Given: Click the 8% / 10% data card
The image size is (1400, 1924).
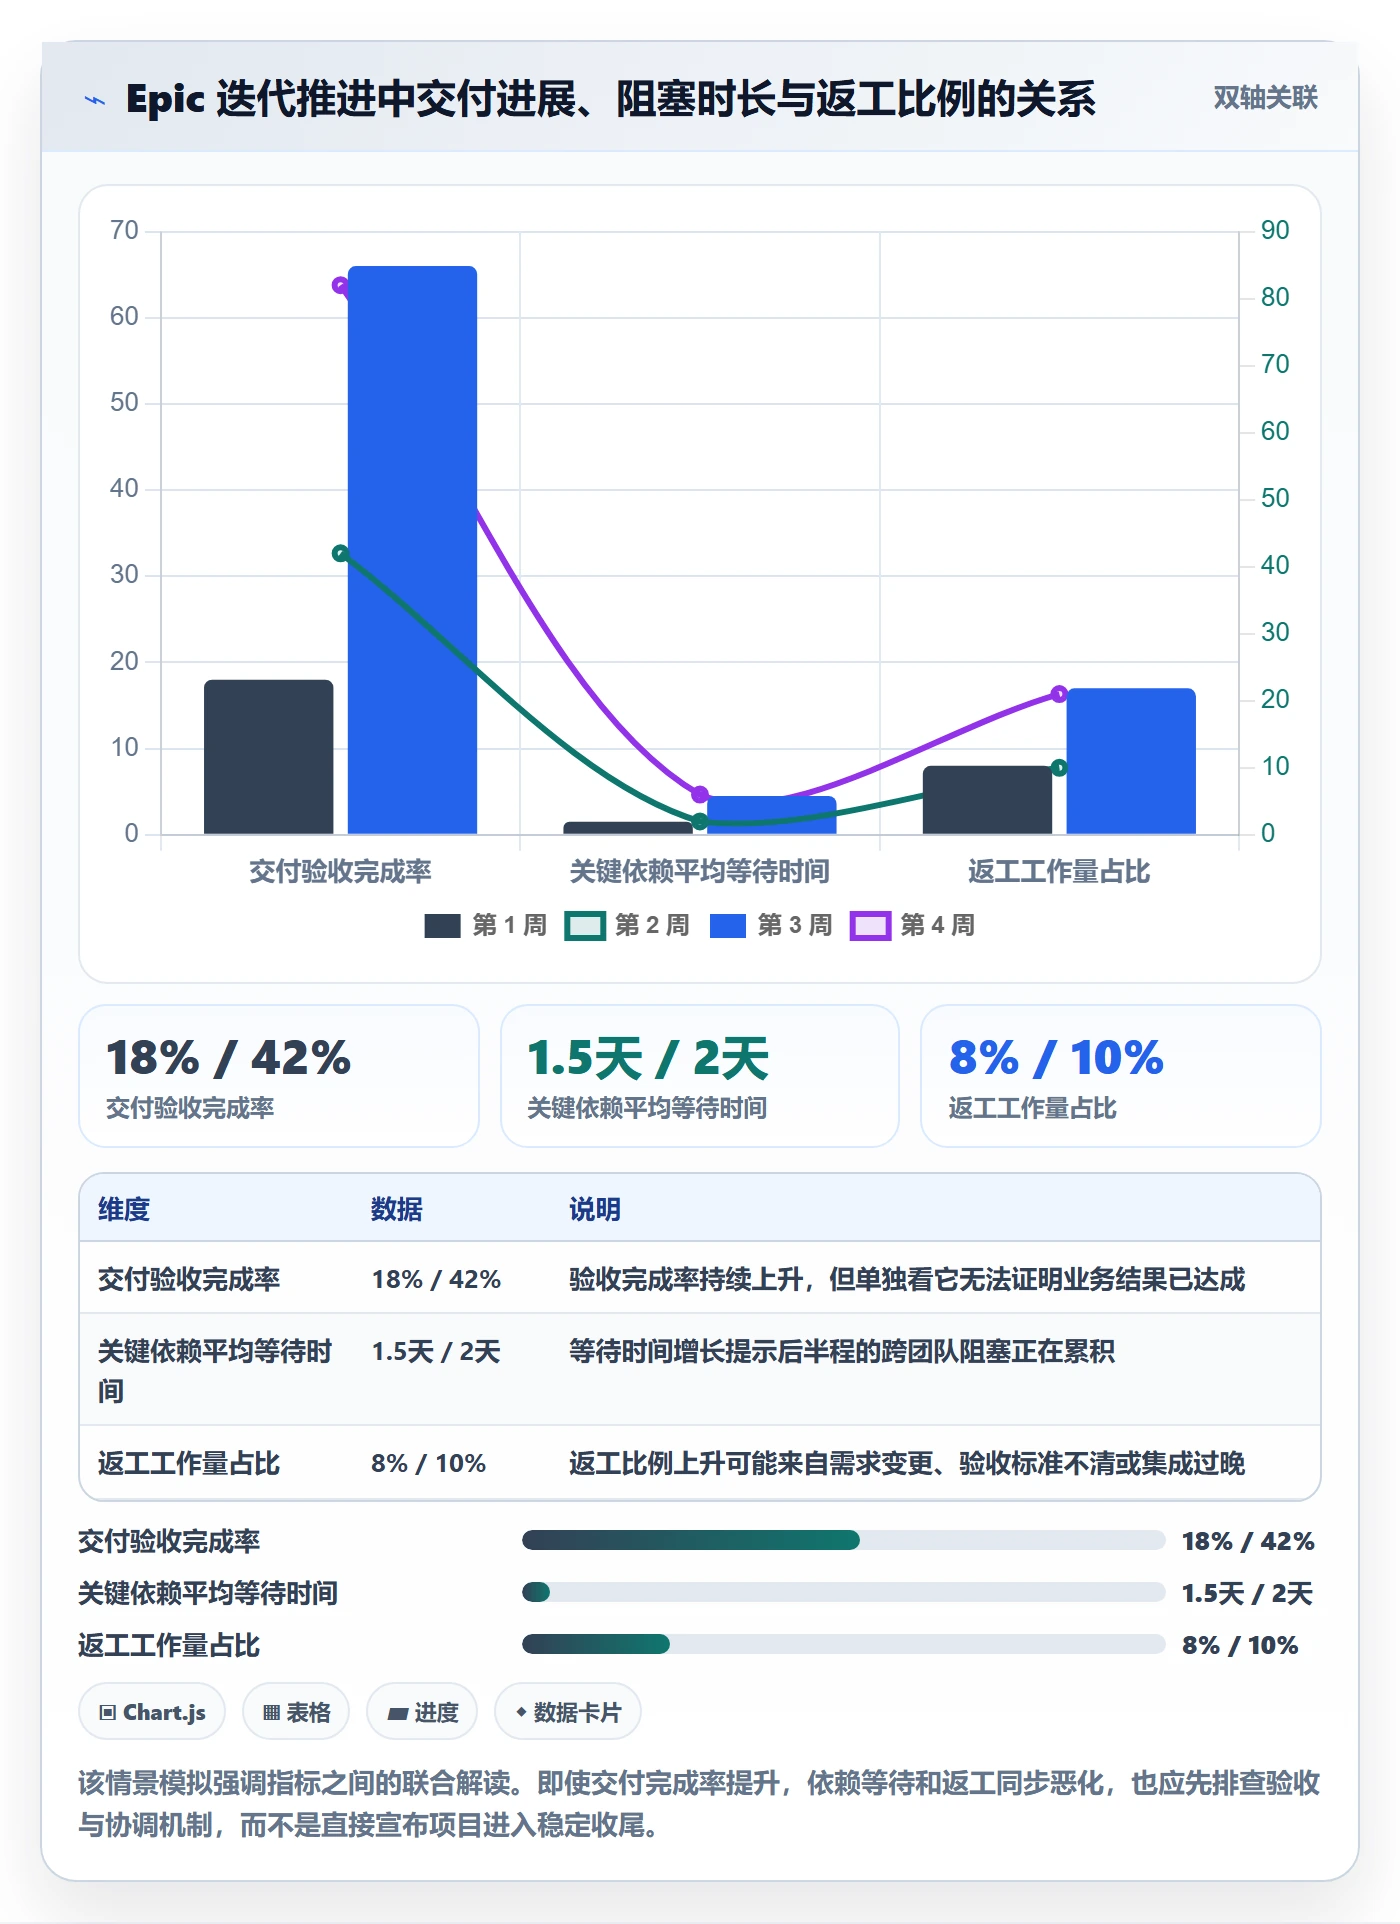Looking at the screenshot, I should click(x=1121, y=1076).
